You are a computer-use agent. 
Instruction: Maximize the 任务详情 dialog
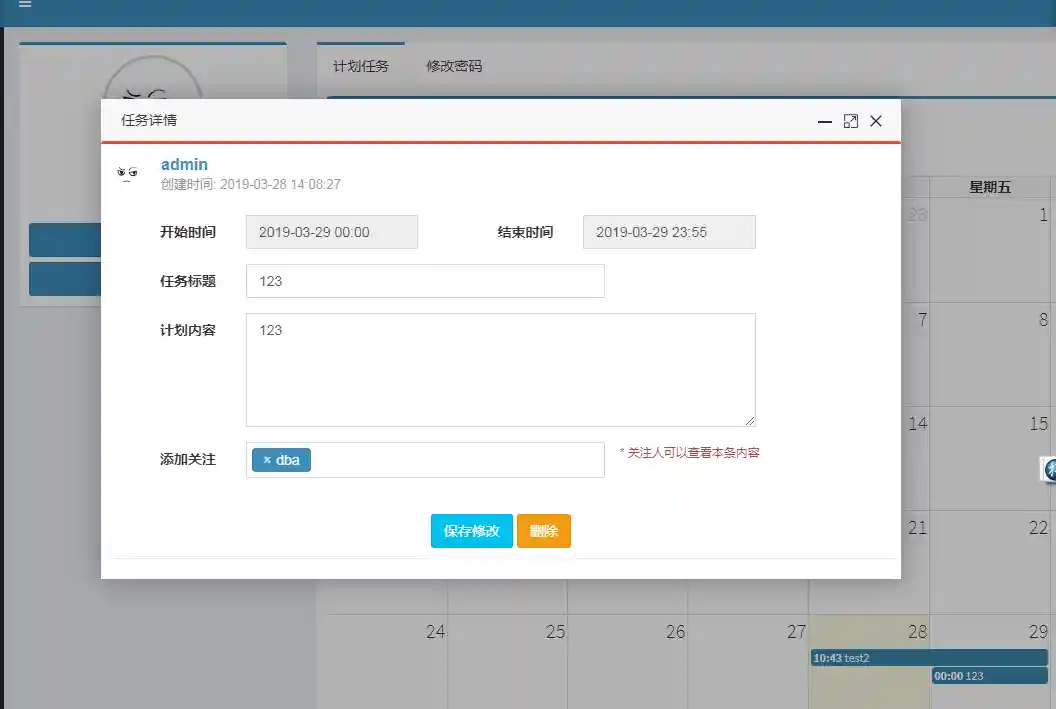coord(851,121)
